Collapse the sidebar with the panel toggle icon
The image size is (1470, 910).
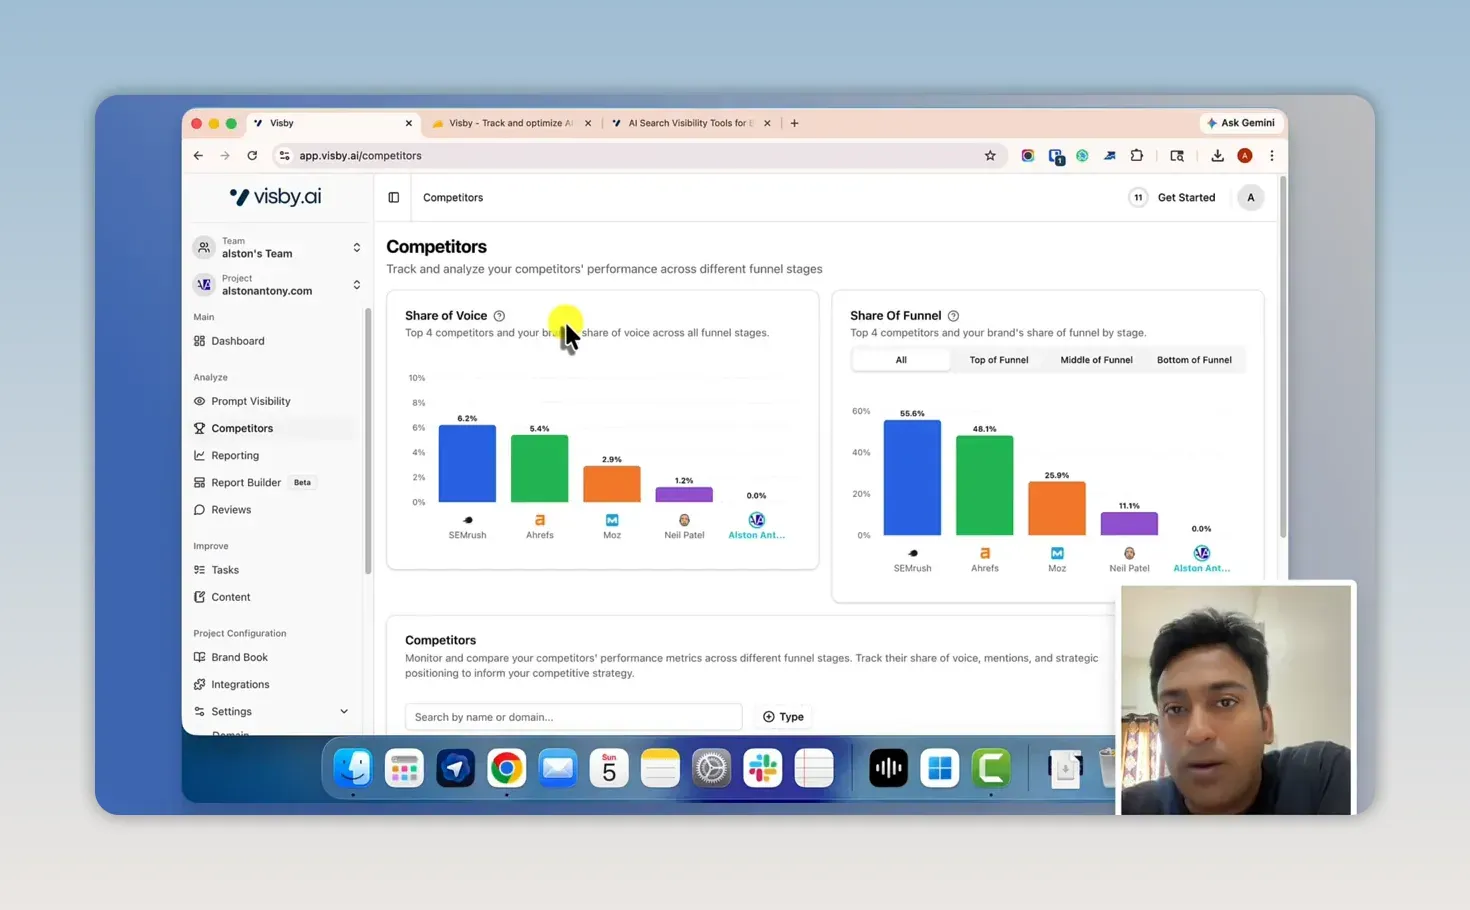(x=394, y=198)
